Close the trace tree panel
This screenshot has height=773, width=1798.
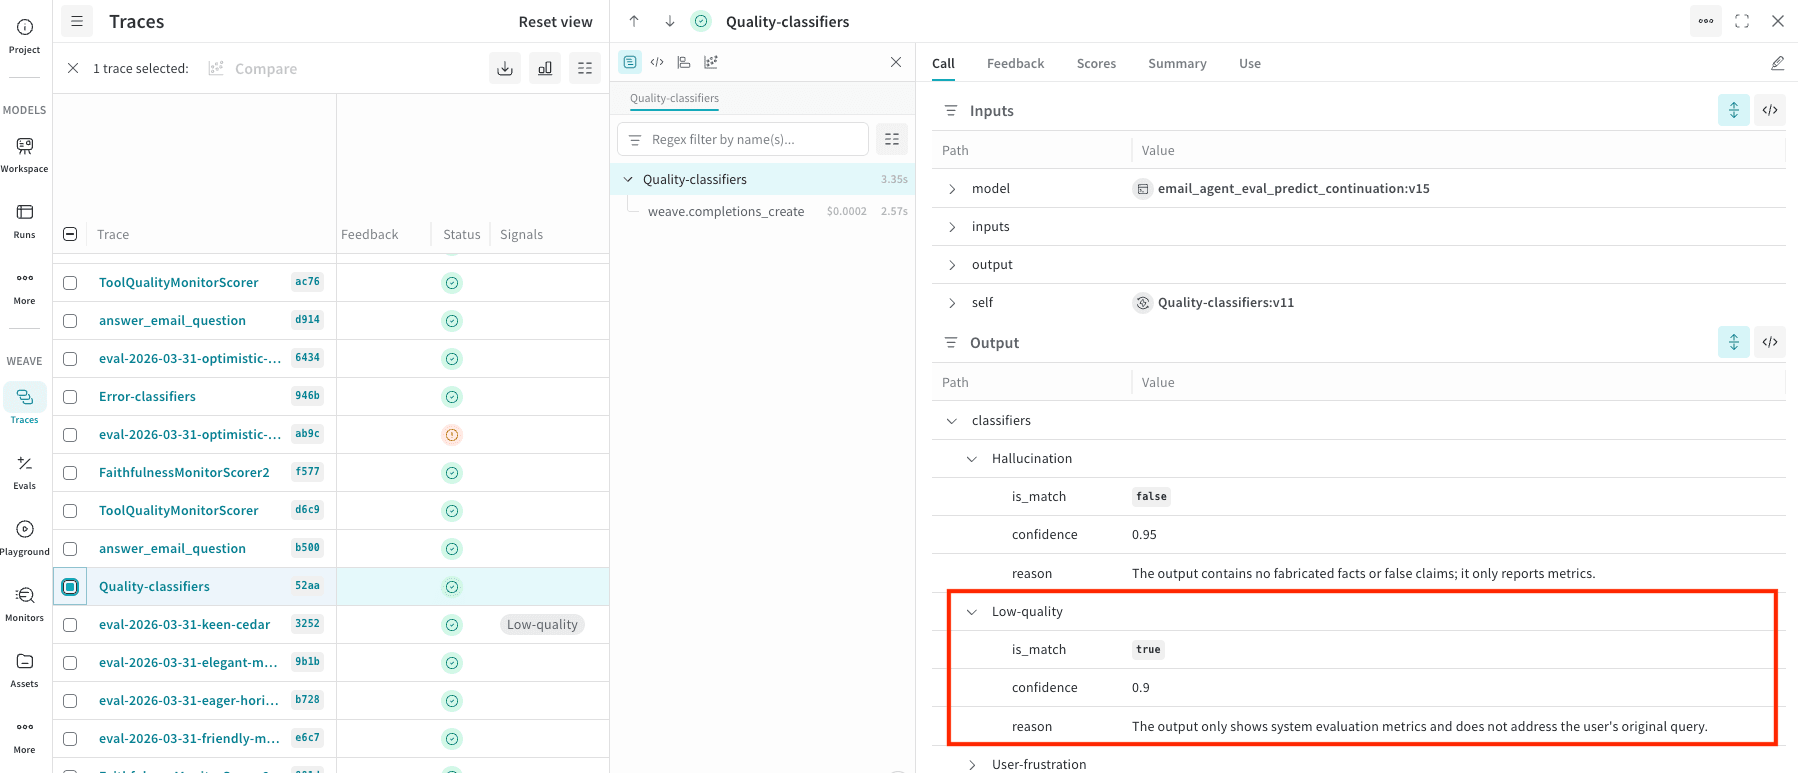point(896,62)
